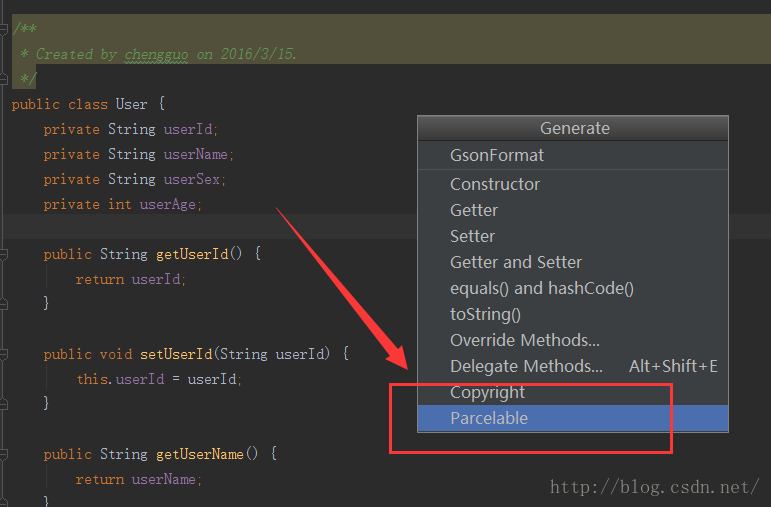Click the Generate popup title bar
The image size is (771, 507).
573,128
